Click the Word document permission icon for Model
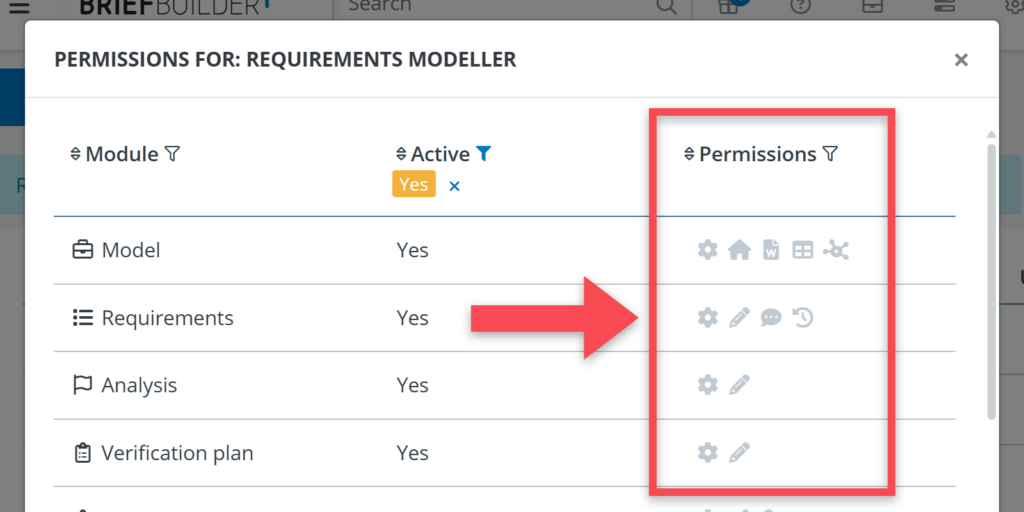 pyautogui.click(x=771, y=250)
